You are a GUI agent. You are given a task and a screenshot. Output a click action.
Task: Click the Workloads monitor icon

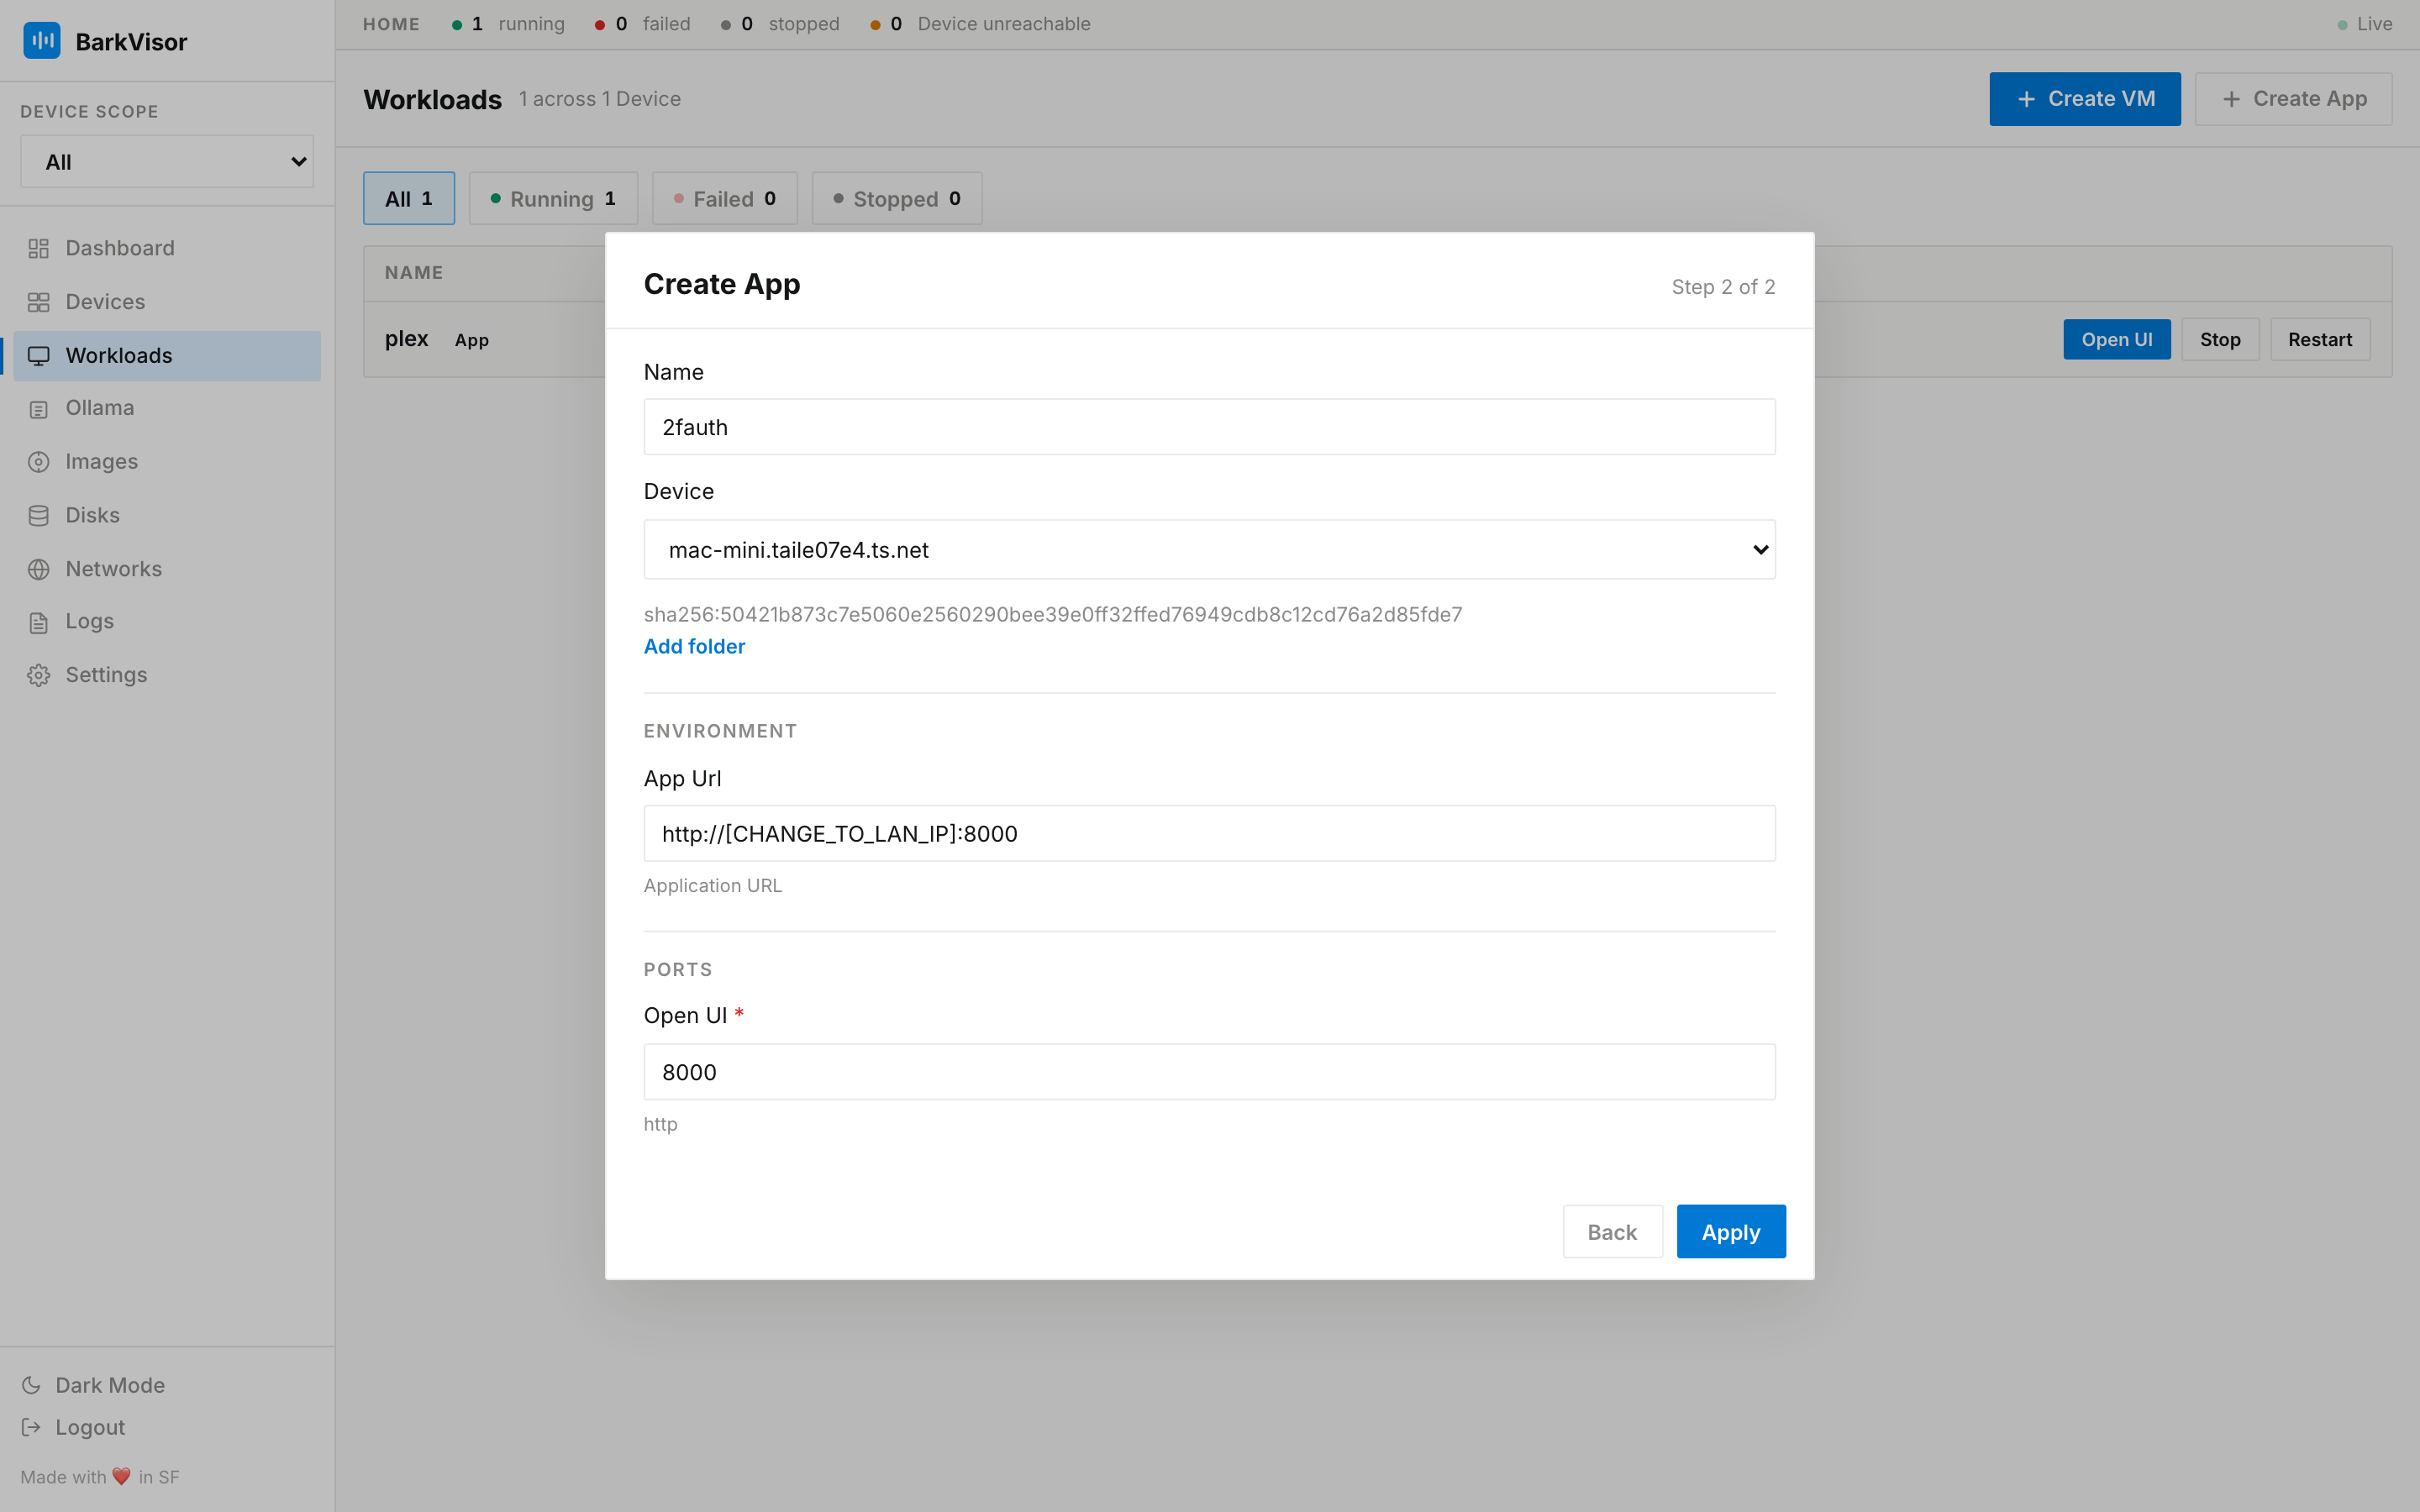click(x=38, y=356)
